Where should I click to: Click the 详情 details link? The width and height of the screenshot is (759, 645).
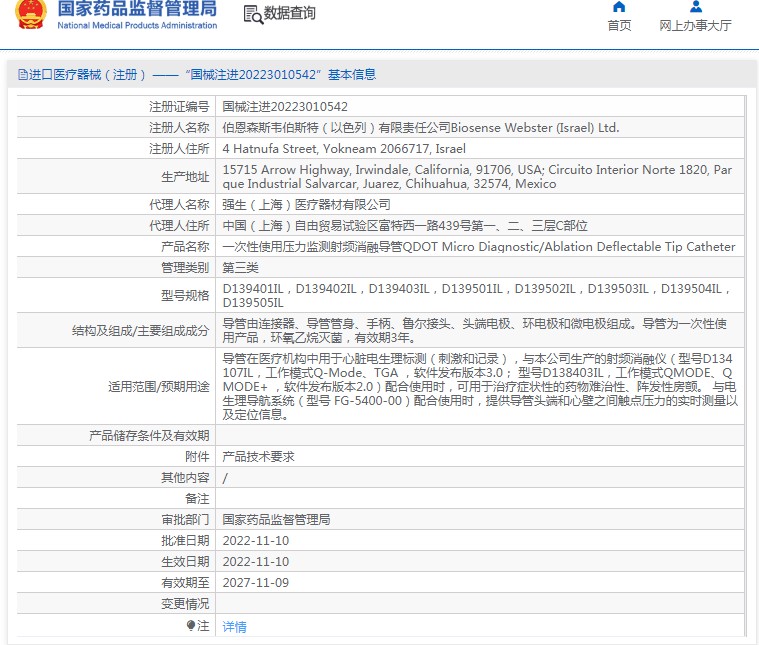click(x=234, y=627)
